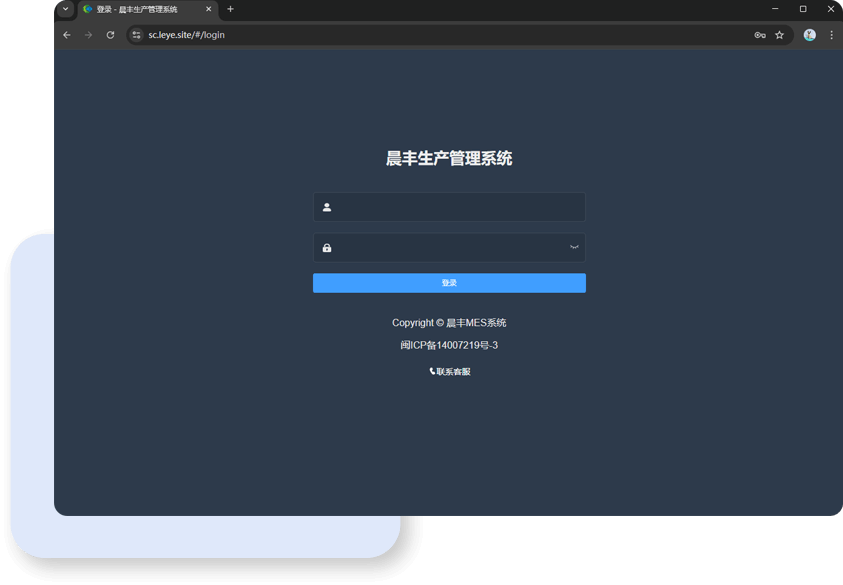Click the address bar URL sc.leye.site

[x=187, y=35]
